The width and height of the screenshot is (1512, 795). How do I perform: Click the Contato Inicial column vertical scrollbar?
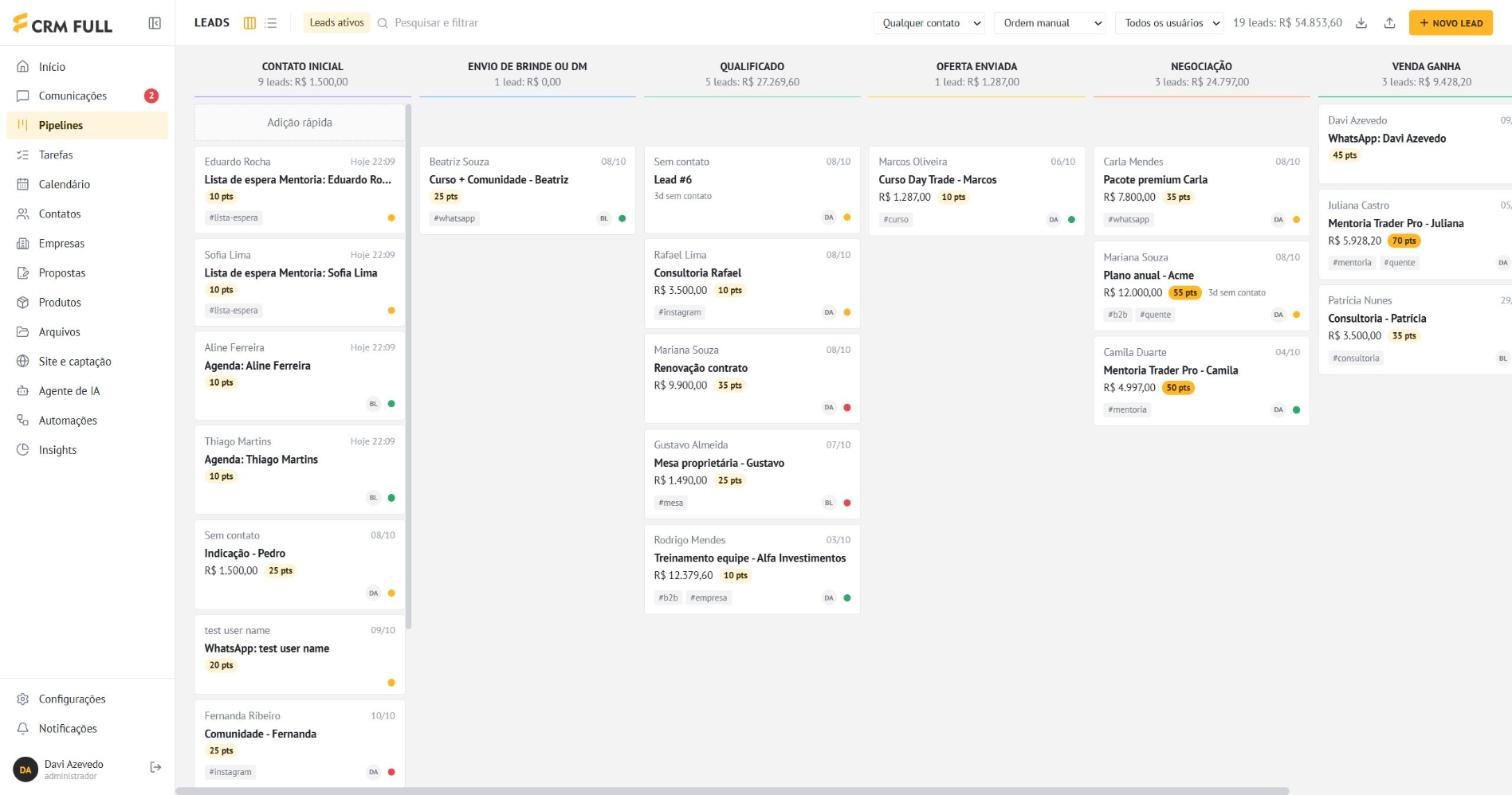pyautogui.click(x=408, y=367)
